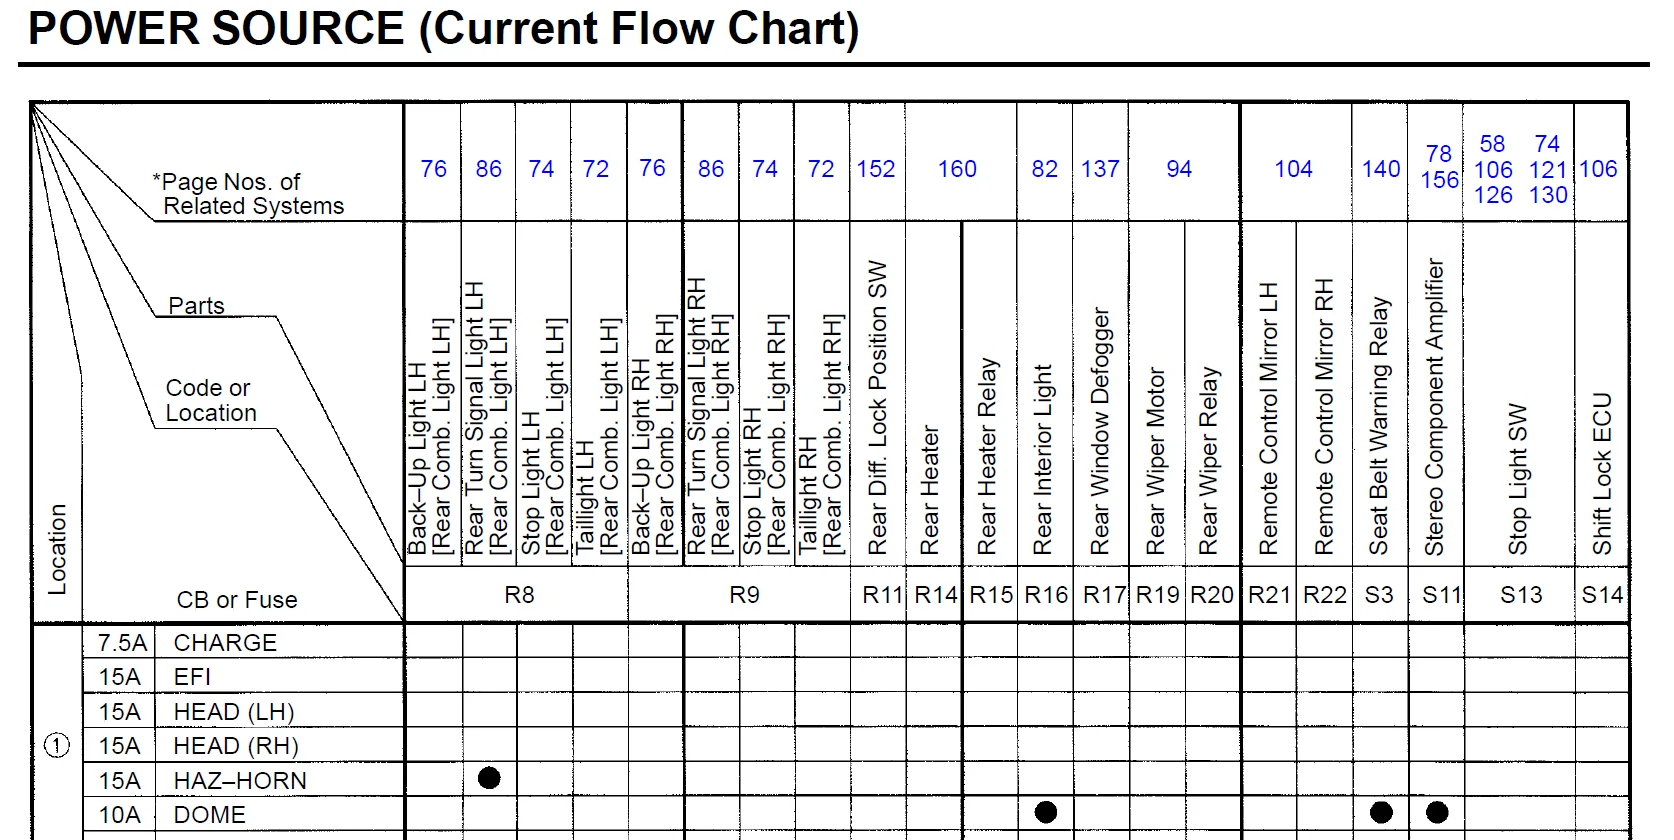Click the DOME dot under Seat Belt Warning Relay
Viewport: 1674px width, 840px height.
pyautogui.click(x=1381, y=812)
